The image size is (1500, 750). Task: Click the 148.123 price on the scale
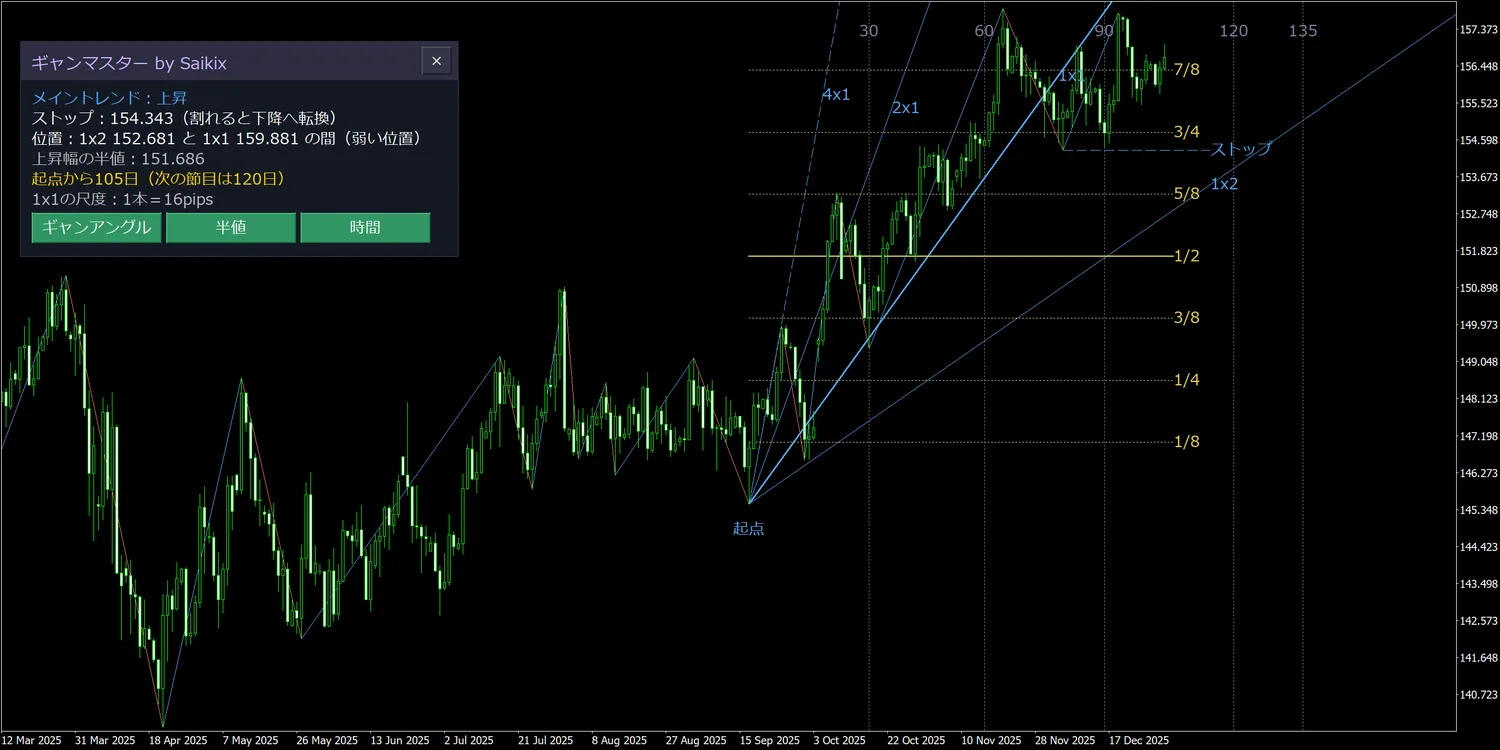(x=1479, y=400)
